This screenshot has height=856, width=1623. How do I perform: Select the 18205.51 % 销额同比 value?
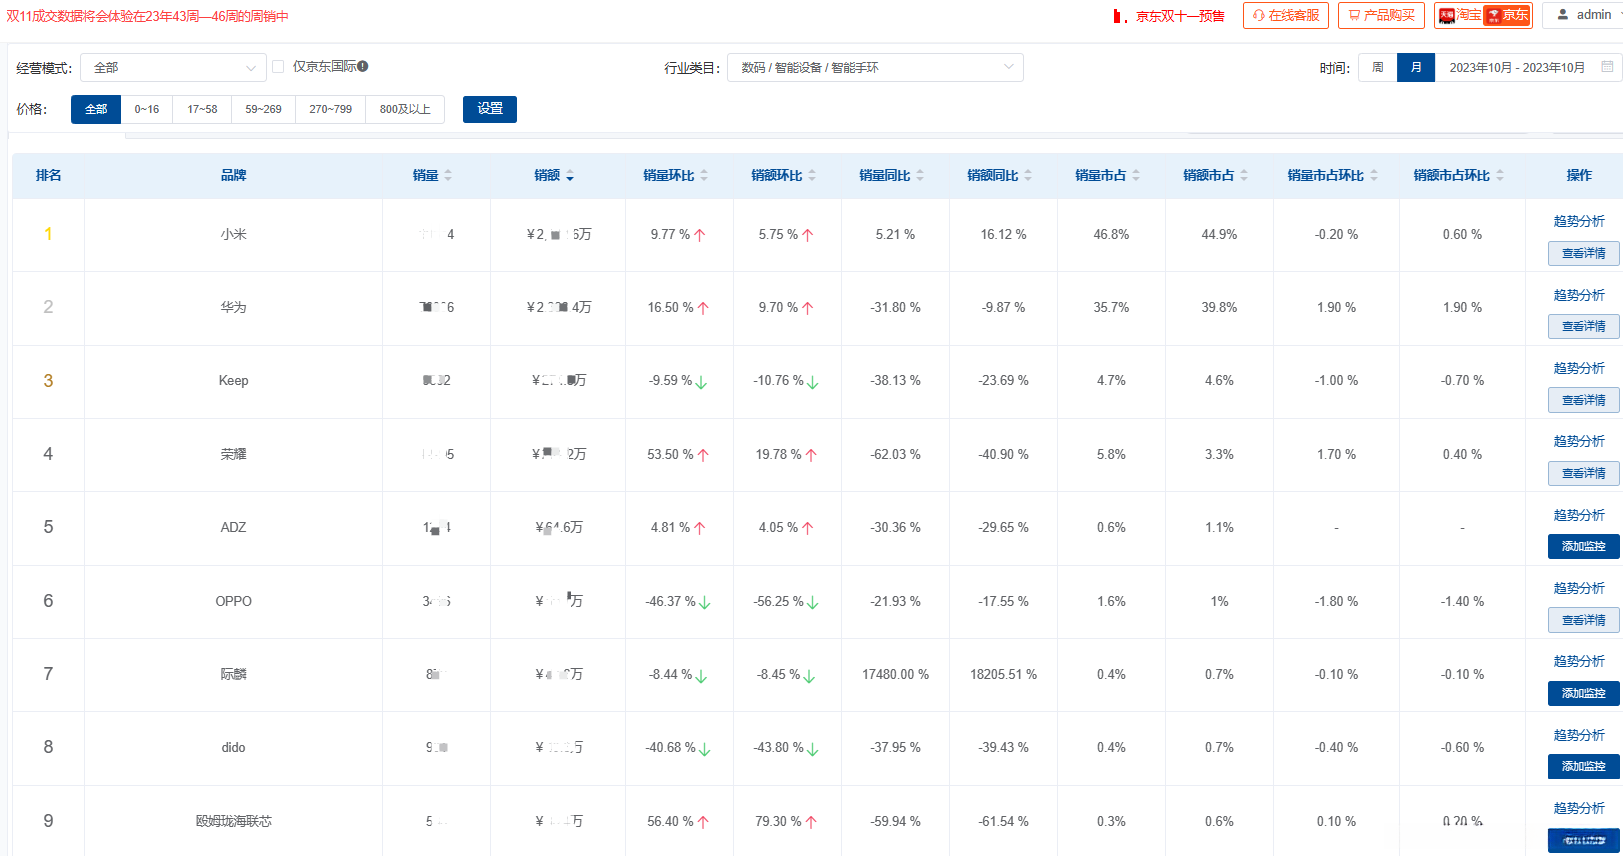[1003, 674]
